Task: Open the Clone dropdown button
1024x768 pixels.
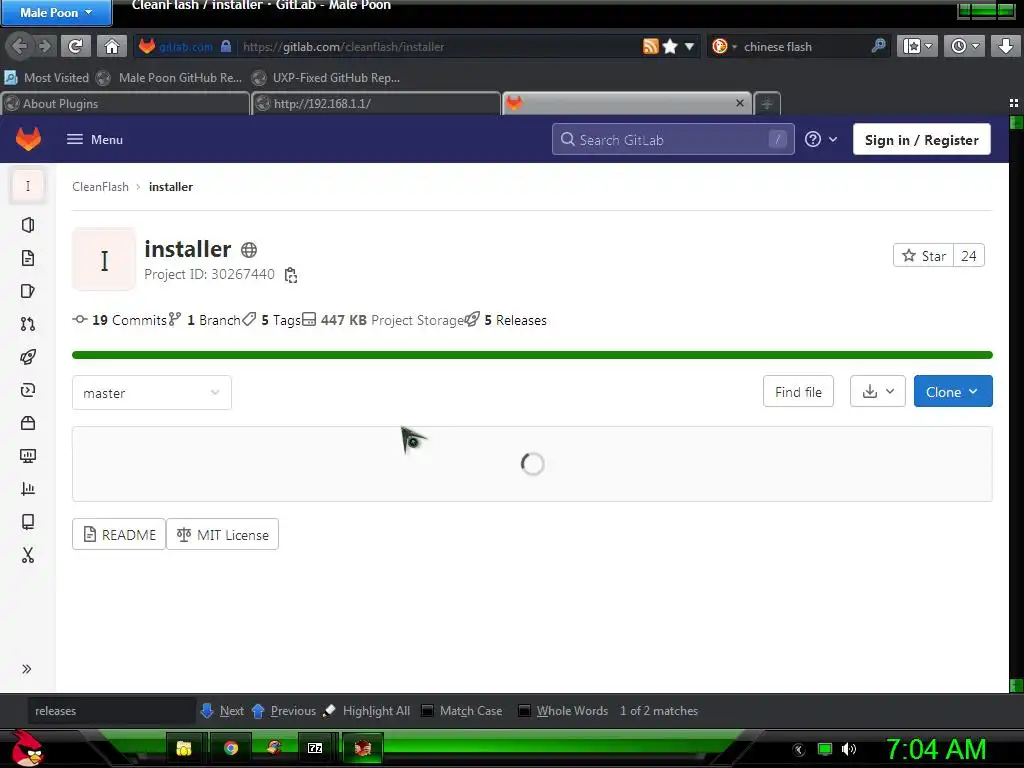Action: [x=953, y=391]
